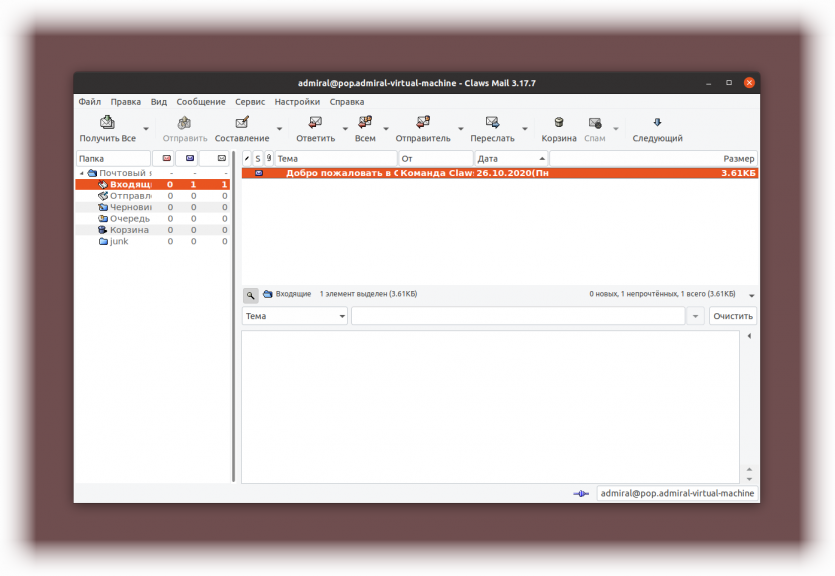
Task: Open the Настройки menu
Action: (297, 102)
